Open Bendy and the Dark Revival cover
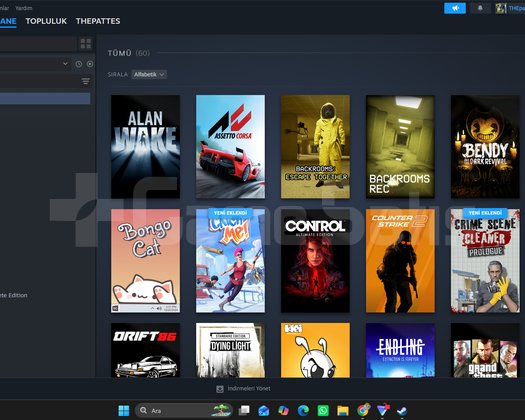Viewport: 525px width, 420px height. tap(485, 147)
